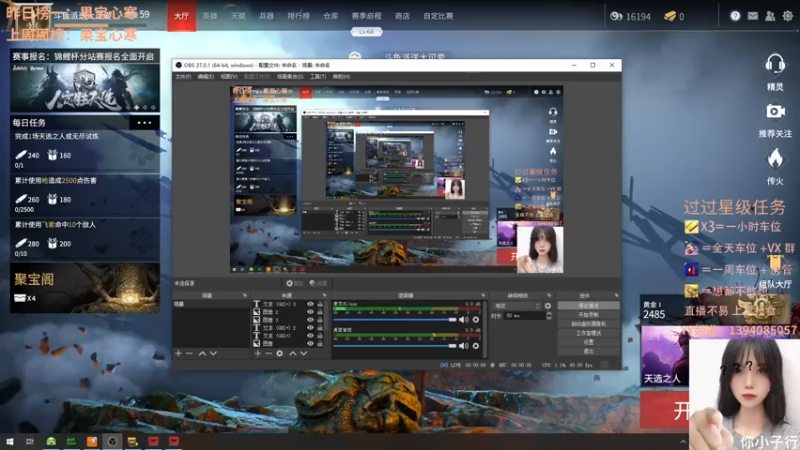800x450 pixels.
Task: Click the 传火 flame icon
Action: (775, 159)
